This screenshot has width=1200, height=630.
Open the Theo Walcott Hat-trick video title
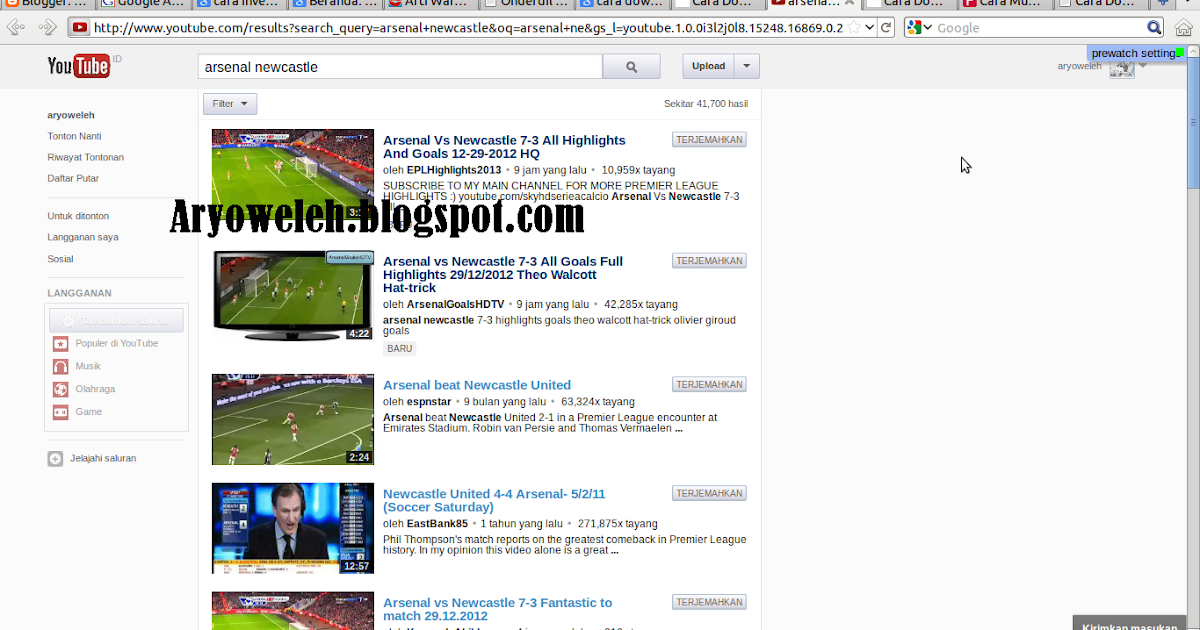pyautogui.click(x=503, y=274)
